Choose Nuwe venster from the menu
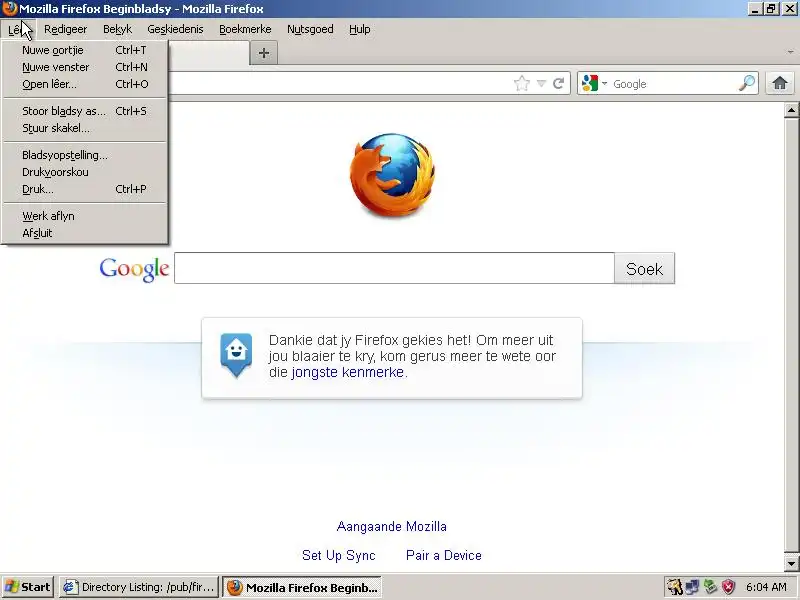This screenshot has width=800, height=600. tap(85, 67)
